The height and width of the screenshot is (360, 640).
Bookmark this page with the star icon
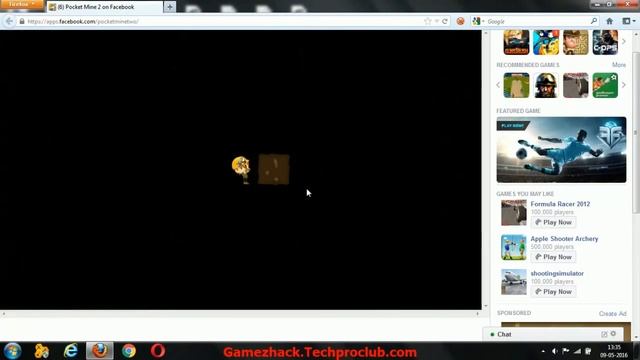(x=427, y=21)
